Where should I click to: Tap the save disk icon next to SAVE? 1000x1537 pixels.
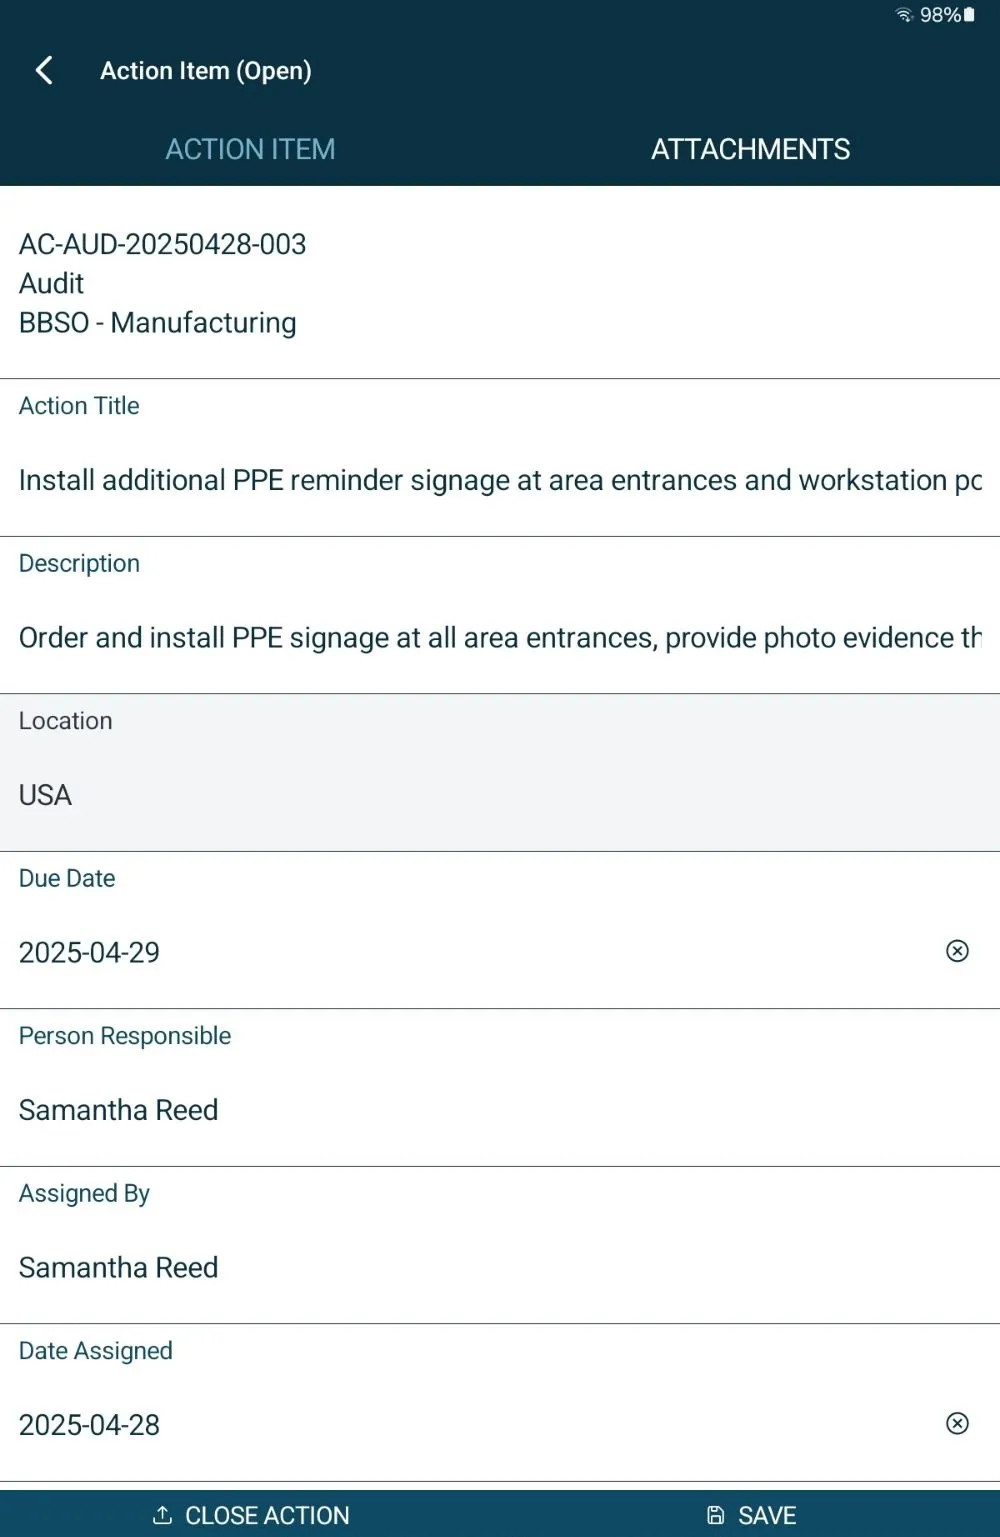pyautogui.click(x=714, y=1514)
